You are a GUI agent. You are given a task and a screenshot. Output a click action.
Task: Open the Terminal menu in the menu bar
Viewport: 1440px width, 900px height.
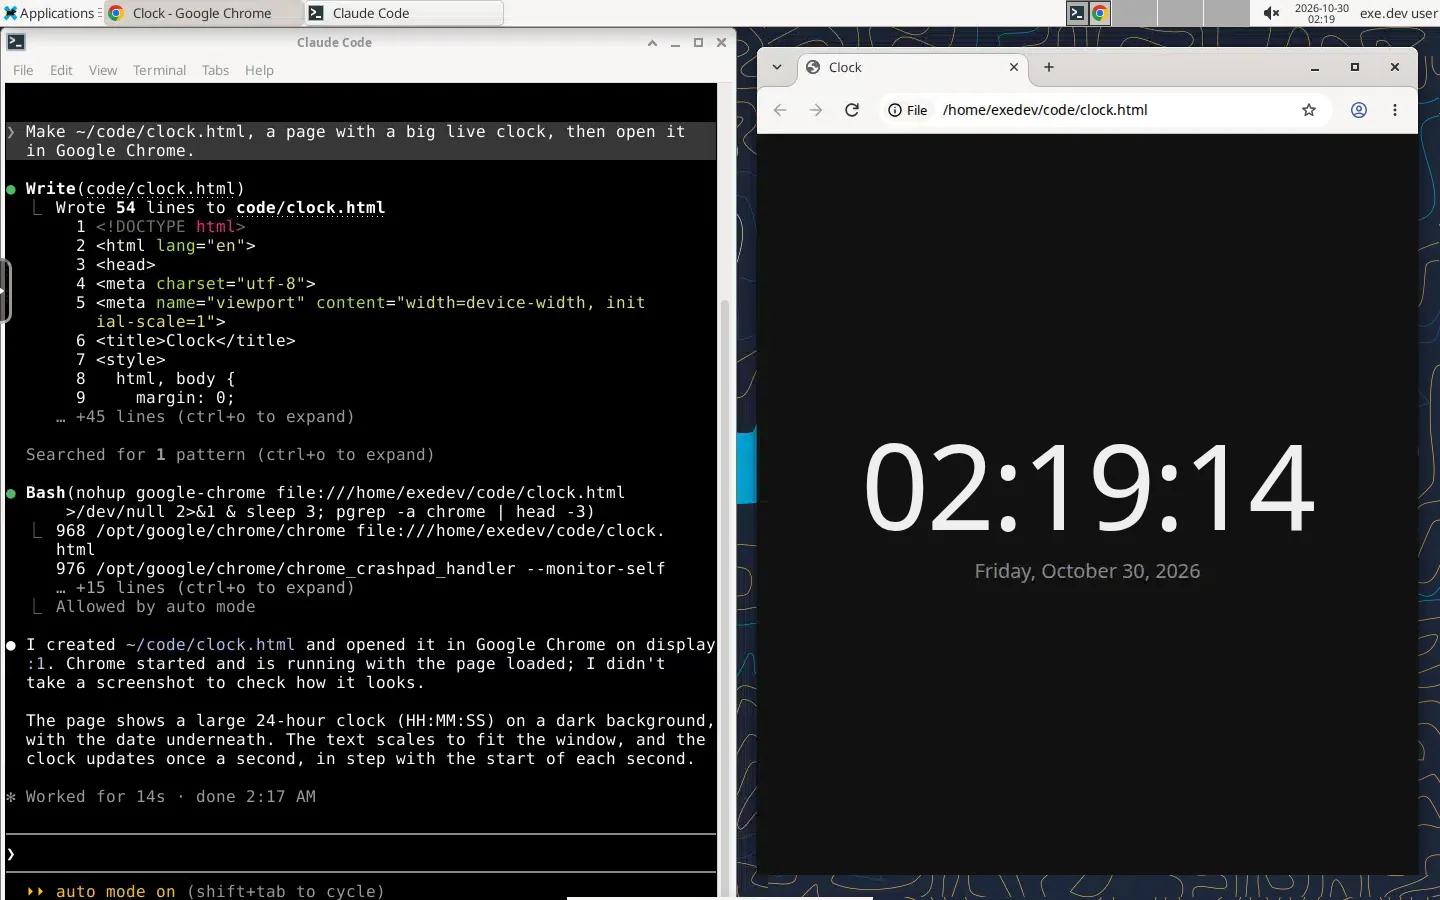point(159,70)
